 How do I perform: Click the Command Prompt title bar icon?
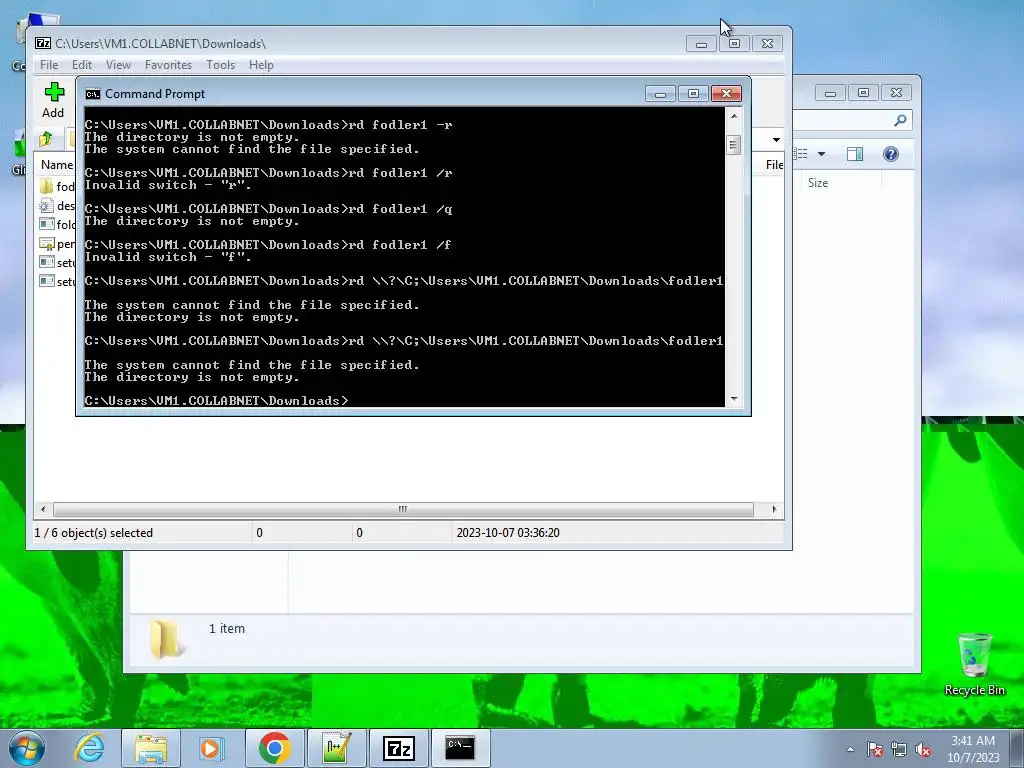tap(93, 94)
